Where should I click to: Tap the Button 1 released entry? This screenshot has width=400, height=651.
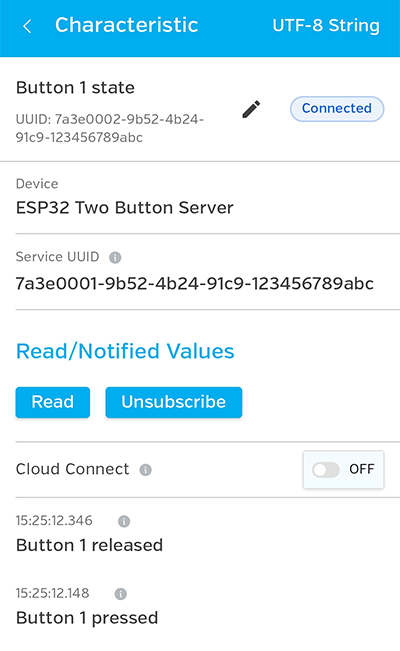pyautogui.click(x=89, y=545)
